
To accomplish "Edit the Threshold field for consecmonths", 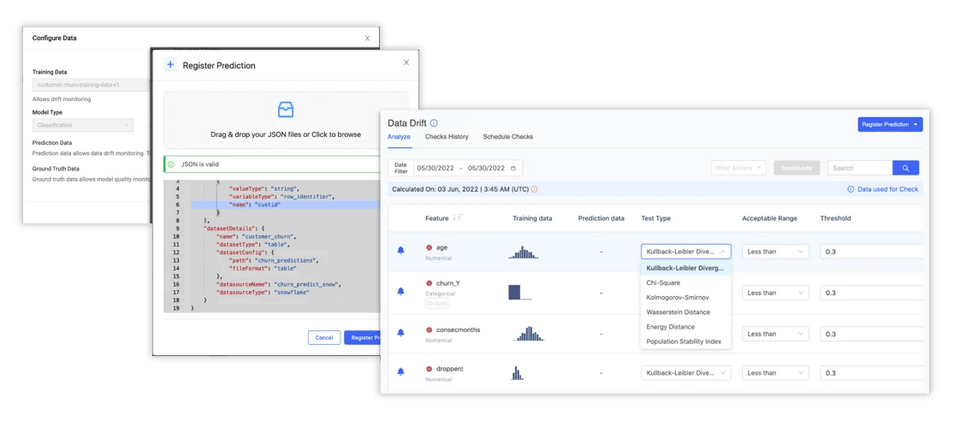I will [x=872, y=334].
